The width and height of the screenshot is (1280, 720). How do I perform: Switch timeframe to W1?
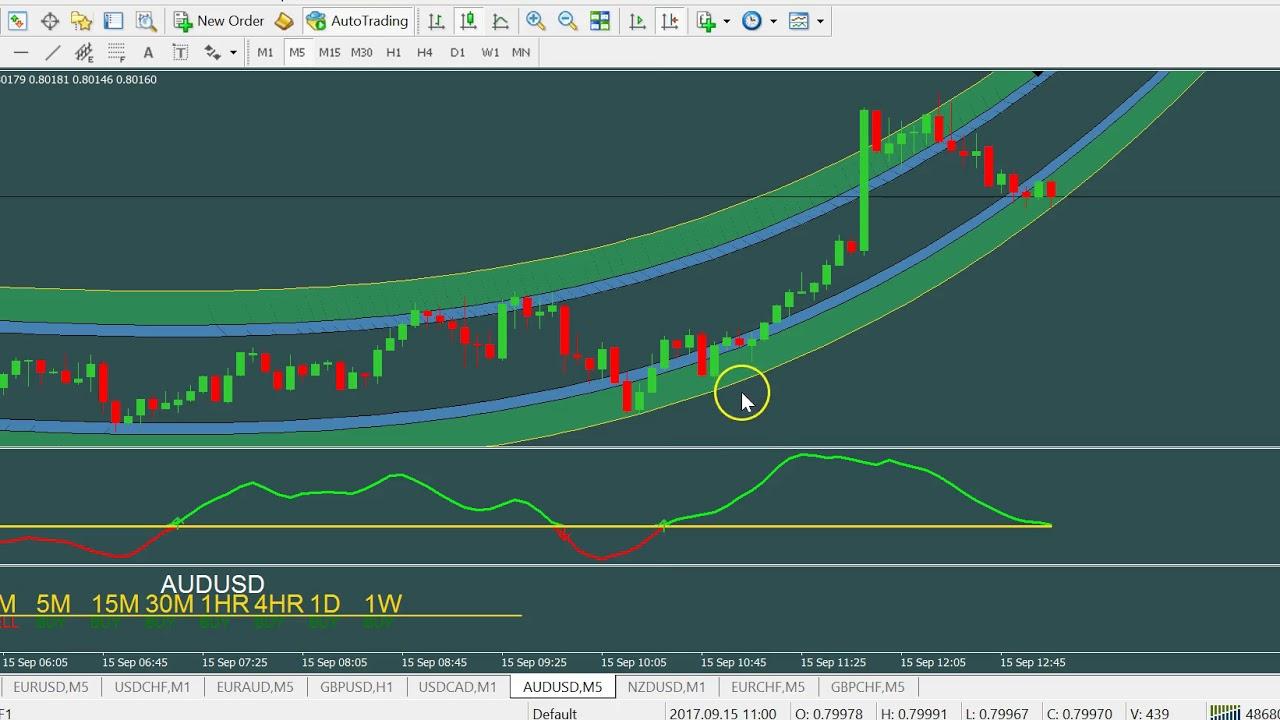[x=490, y=52]
